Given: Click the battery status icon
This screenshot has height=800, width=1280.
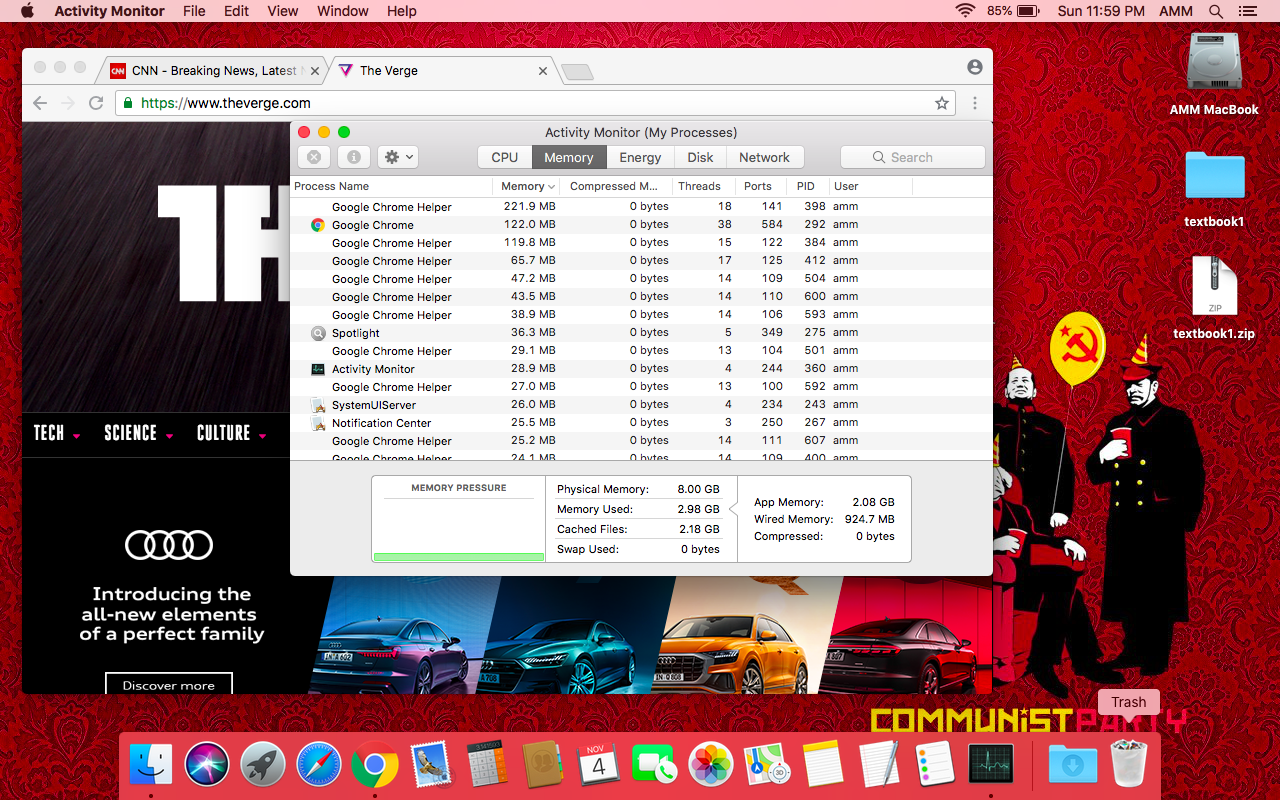Looking at the screenshot, I should click(x=1028, y=11).
